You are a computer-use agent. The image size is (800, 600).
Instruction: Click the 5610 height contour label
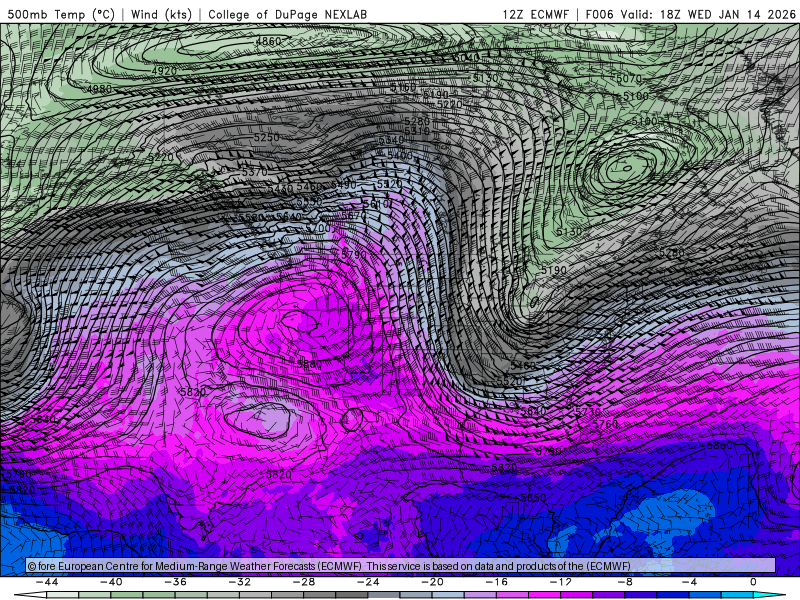[x=377, y=203]
